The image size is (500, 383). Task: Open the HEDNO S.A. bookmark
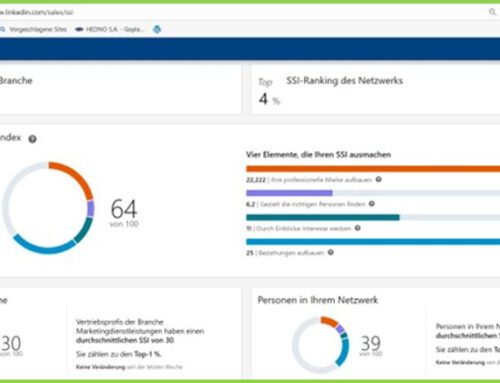click(x=110, y=29)
